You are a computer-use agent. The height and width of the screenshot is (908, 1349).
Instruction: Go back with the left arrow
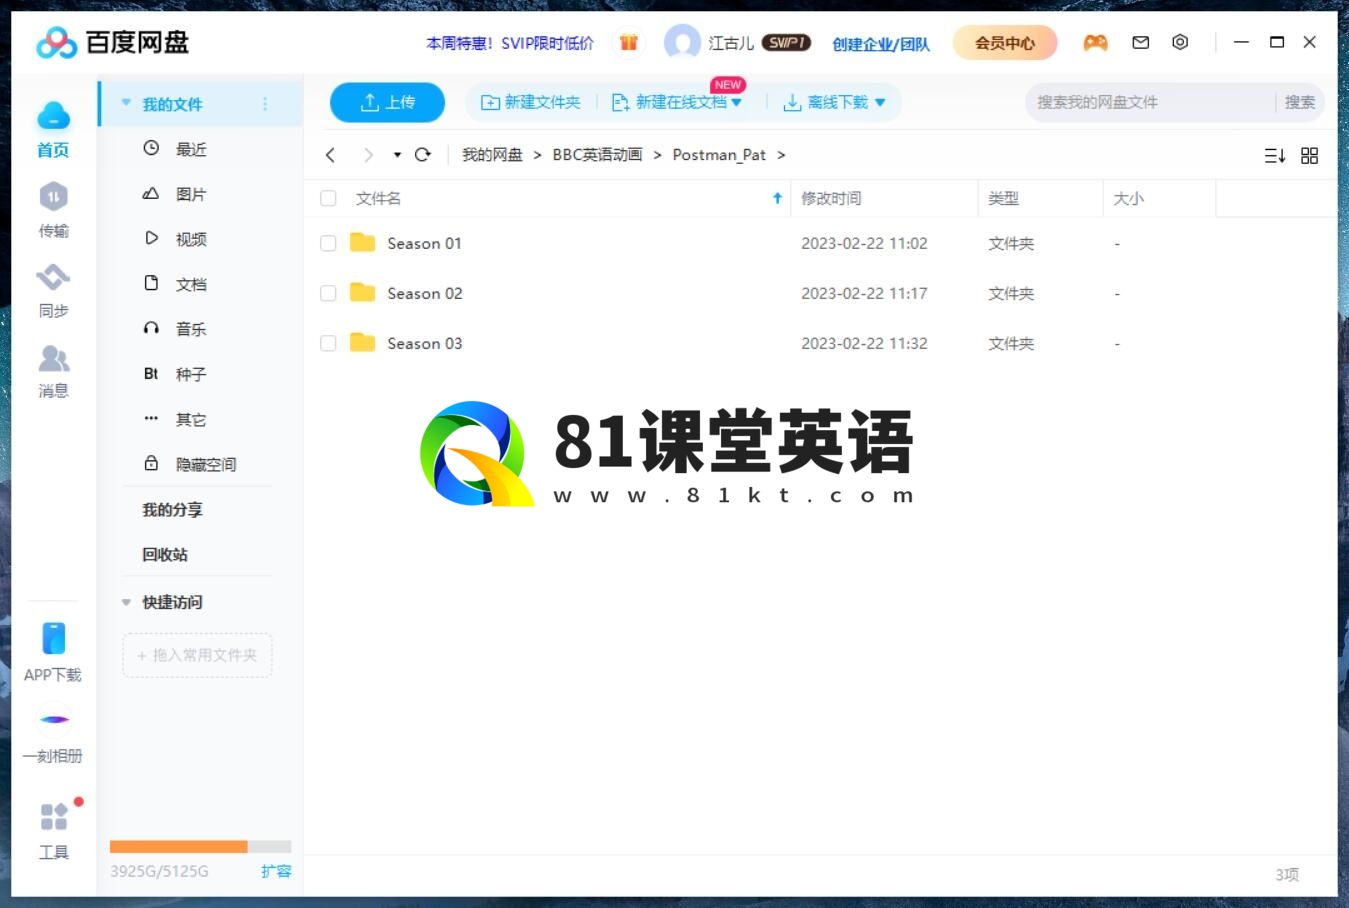click(330, 155)
